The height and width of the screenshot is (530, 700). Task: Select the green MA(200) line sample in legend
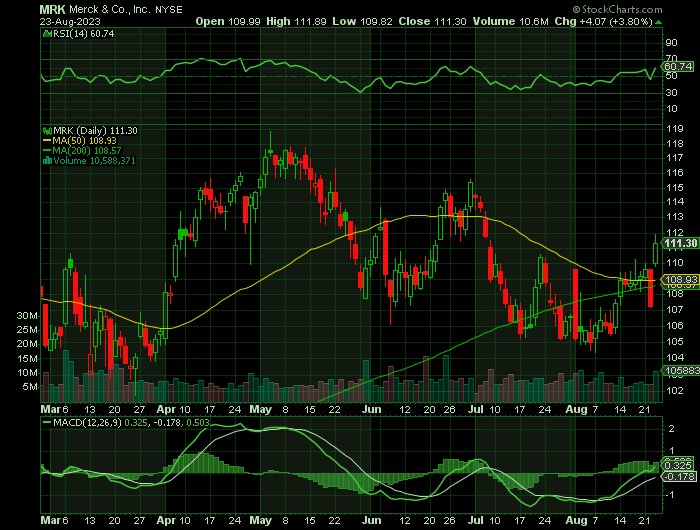(47, 151)
